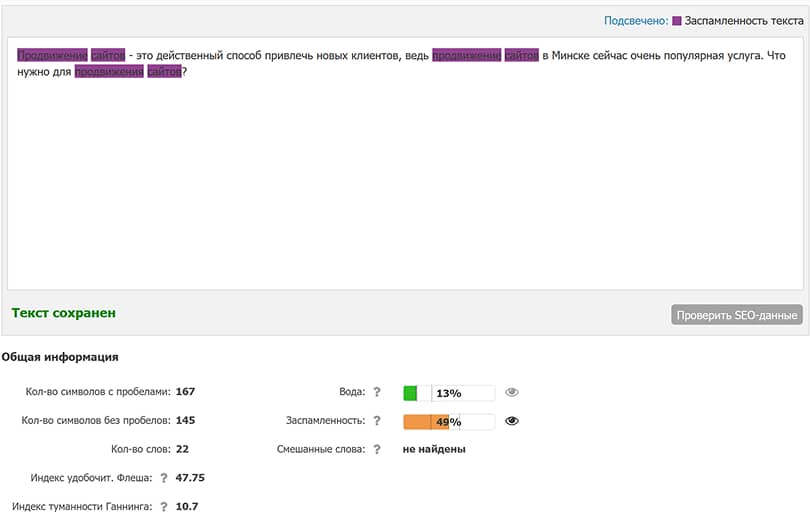Click the 'Подсвечено:' link

(636, 21)
